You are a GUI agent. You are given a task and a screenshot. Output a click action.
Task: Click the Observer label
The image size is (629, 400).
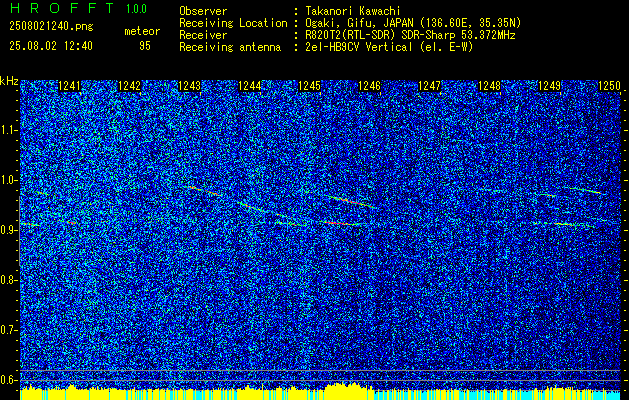coord(203,11)
